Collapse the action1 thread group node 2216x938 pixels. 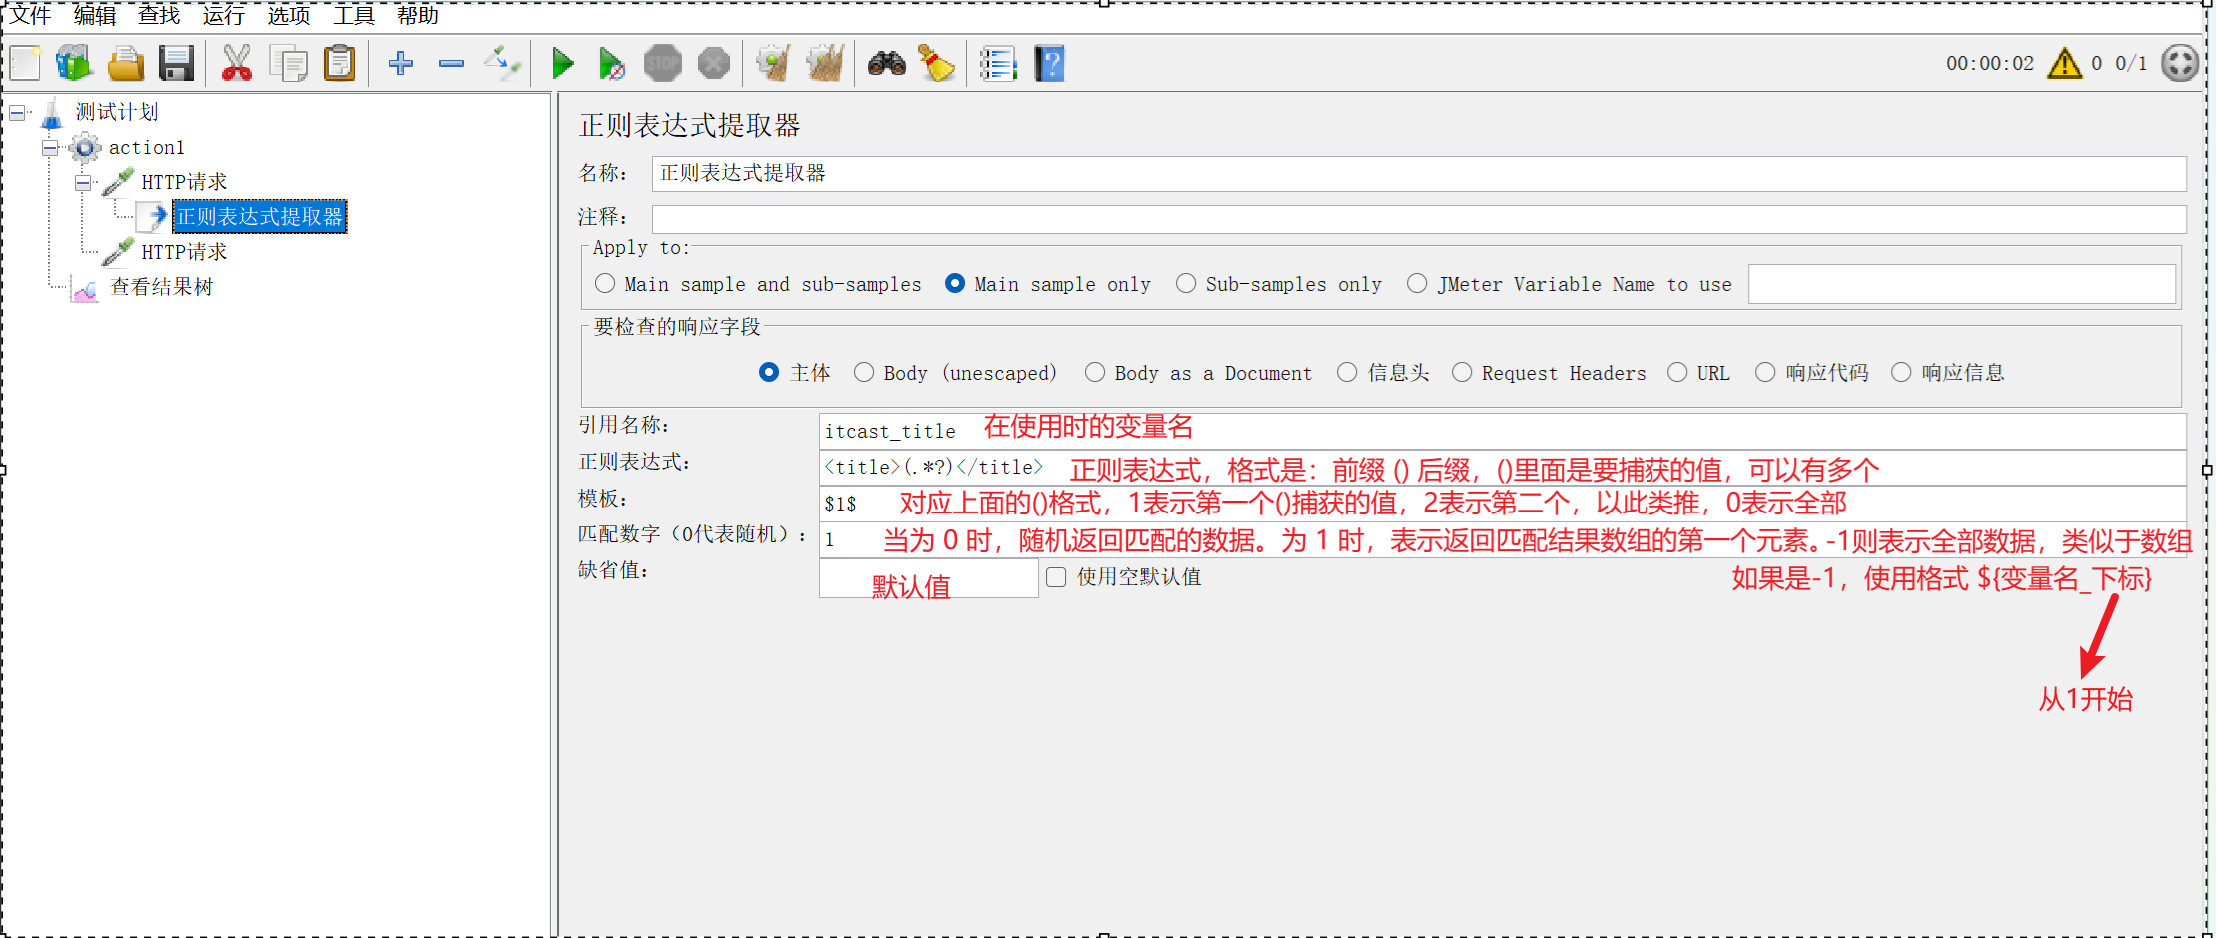(x=50, y=148)
